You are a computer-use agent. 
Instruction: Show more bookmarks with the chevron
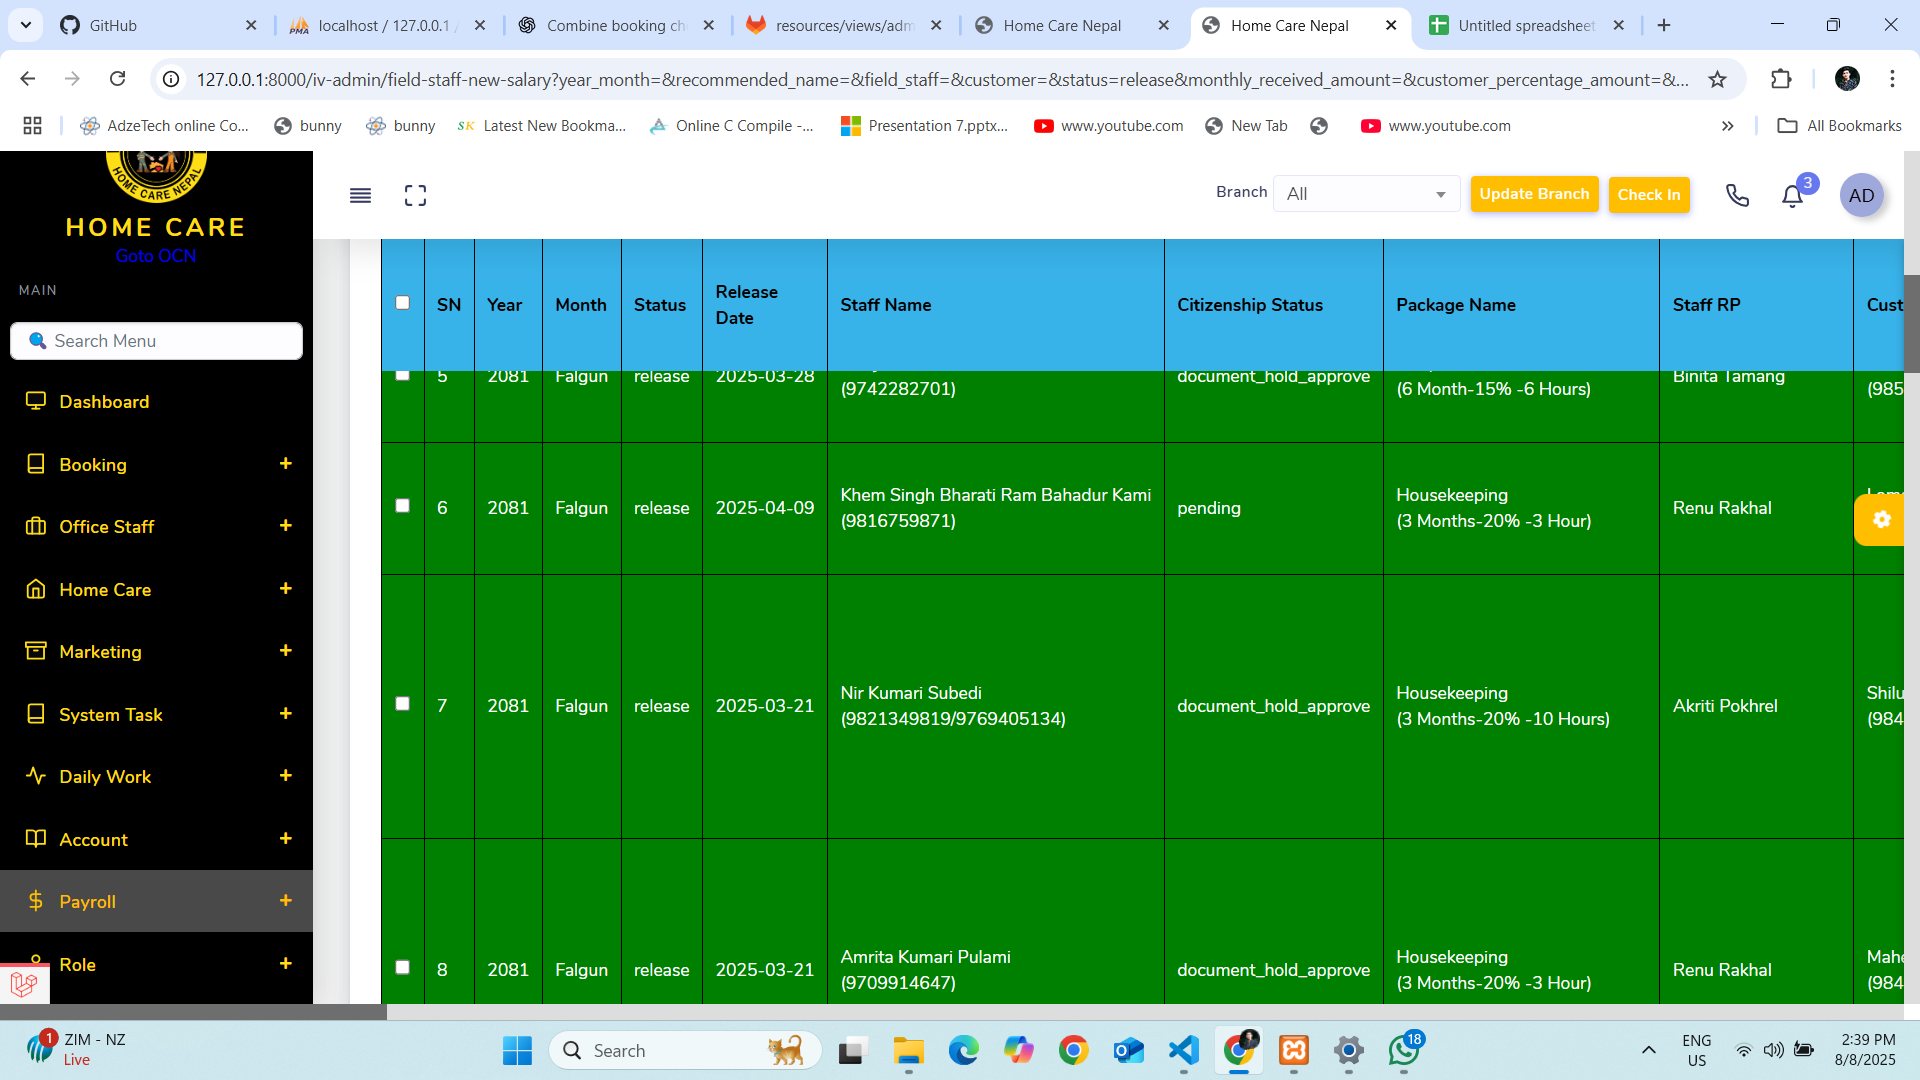coord(1727,126)
